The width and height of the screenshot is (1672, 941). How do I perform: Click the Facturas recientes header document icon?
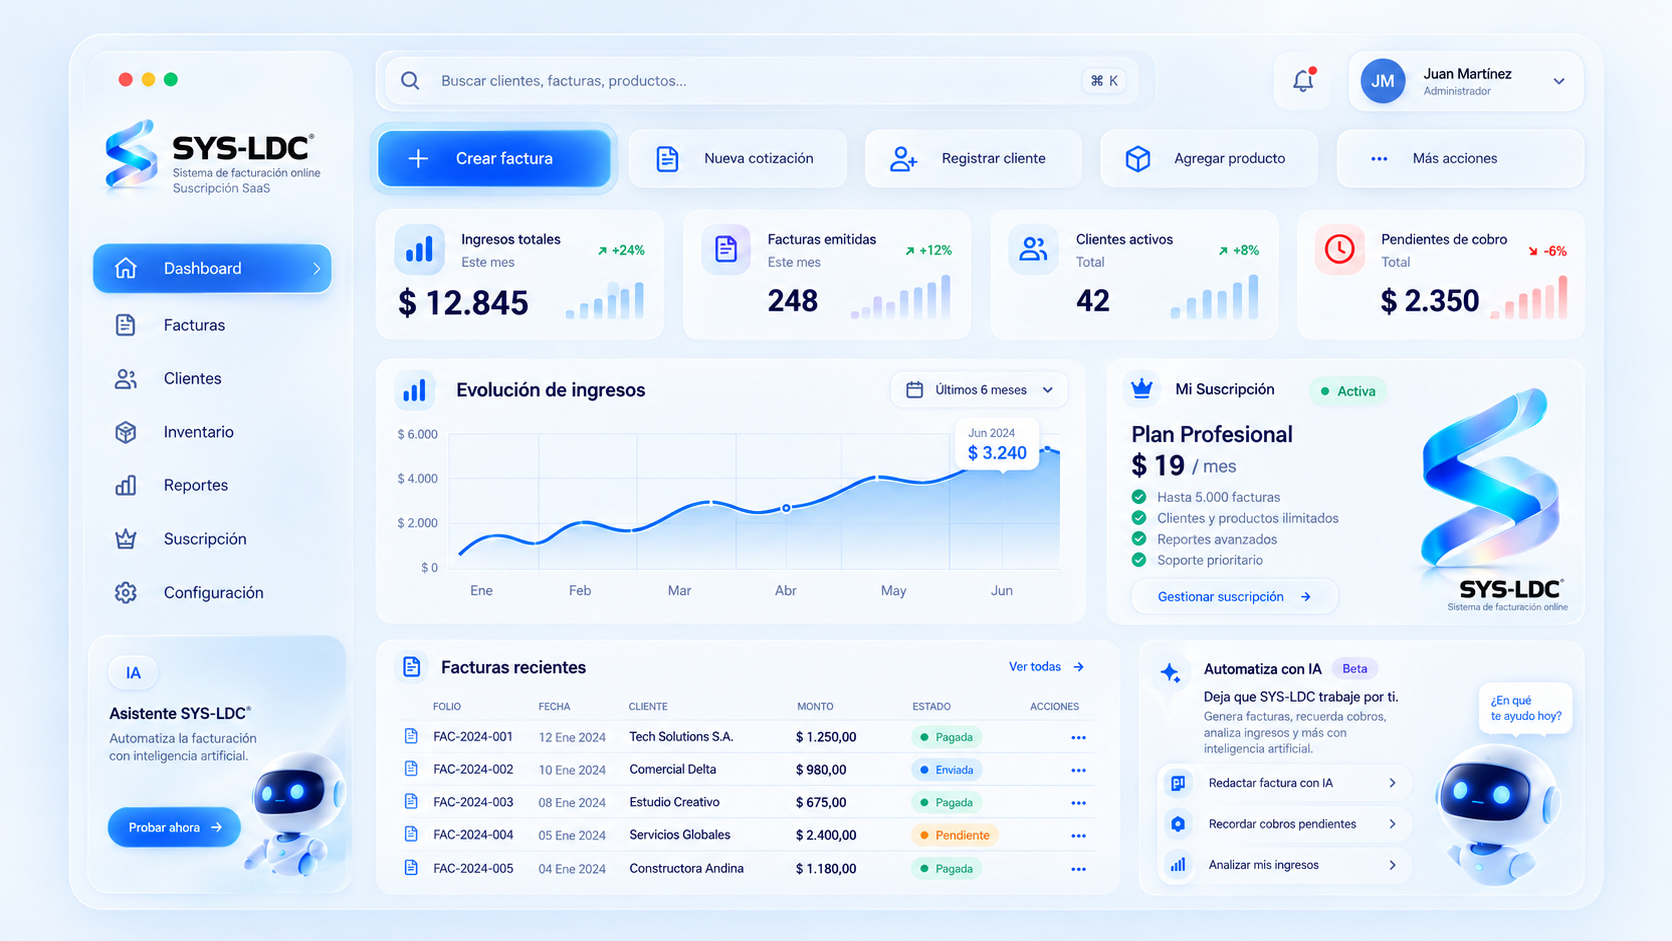tap(411, 667)
